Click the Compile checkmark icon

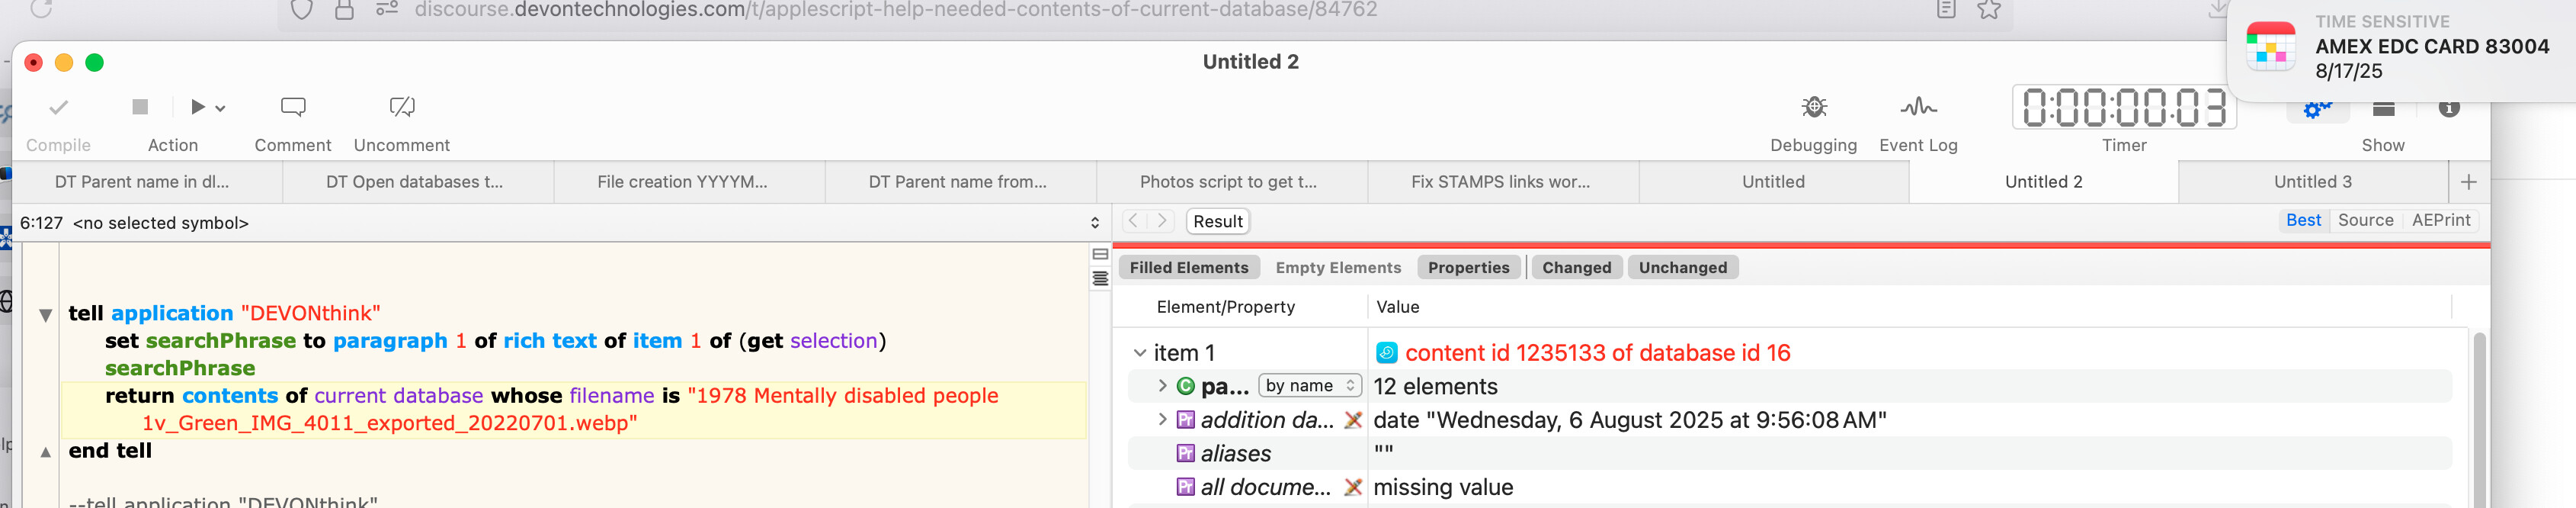59,107
